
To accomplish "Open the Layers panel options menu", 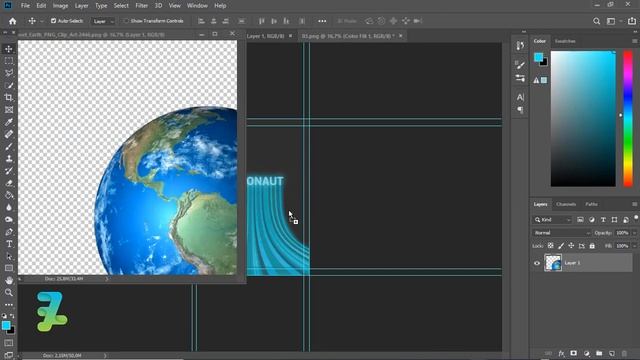I will click(x=634, y=204).
